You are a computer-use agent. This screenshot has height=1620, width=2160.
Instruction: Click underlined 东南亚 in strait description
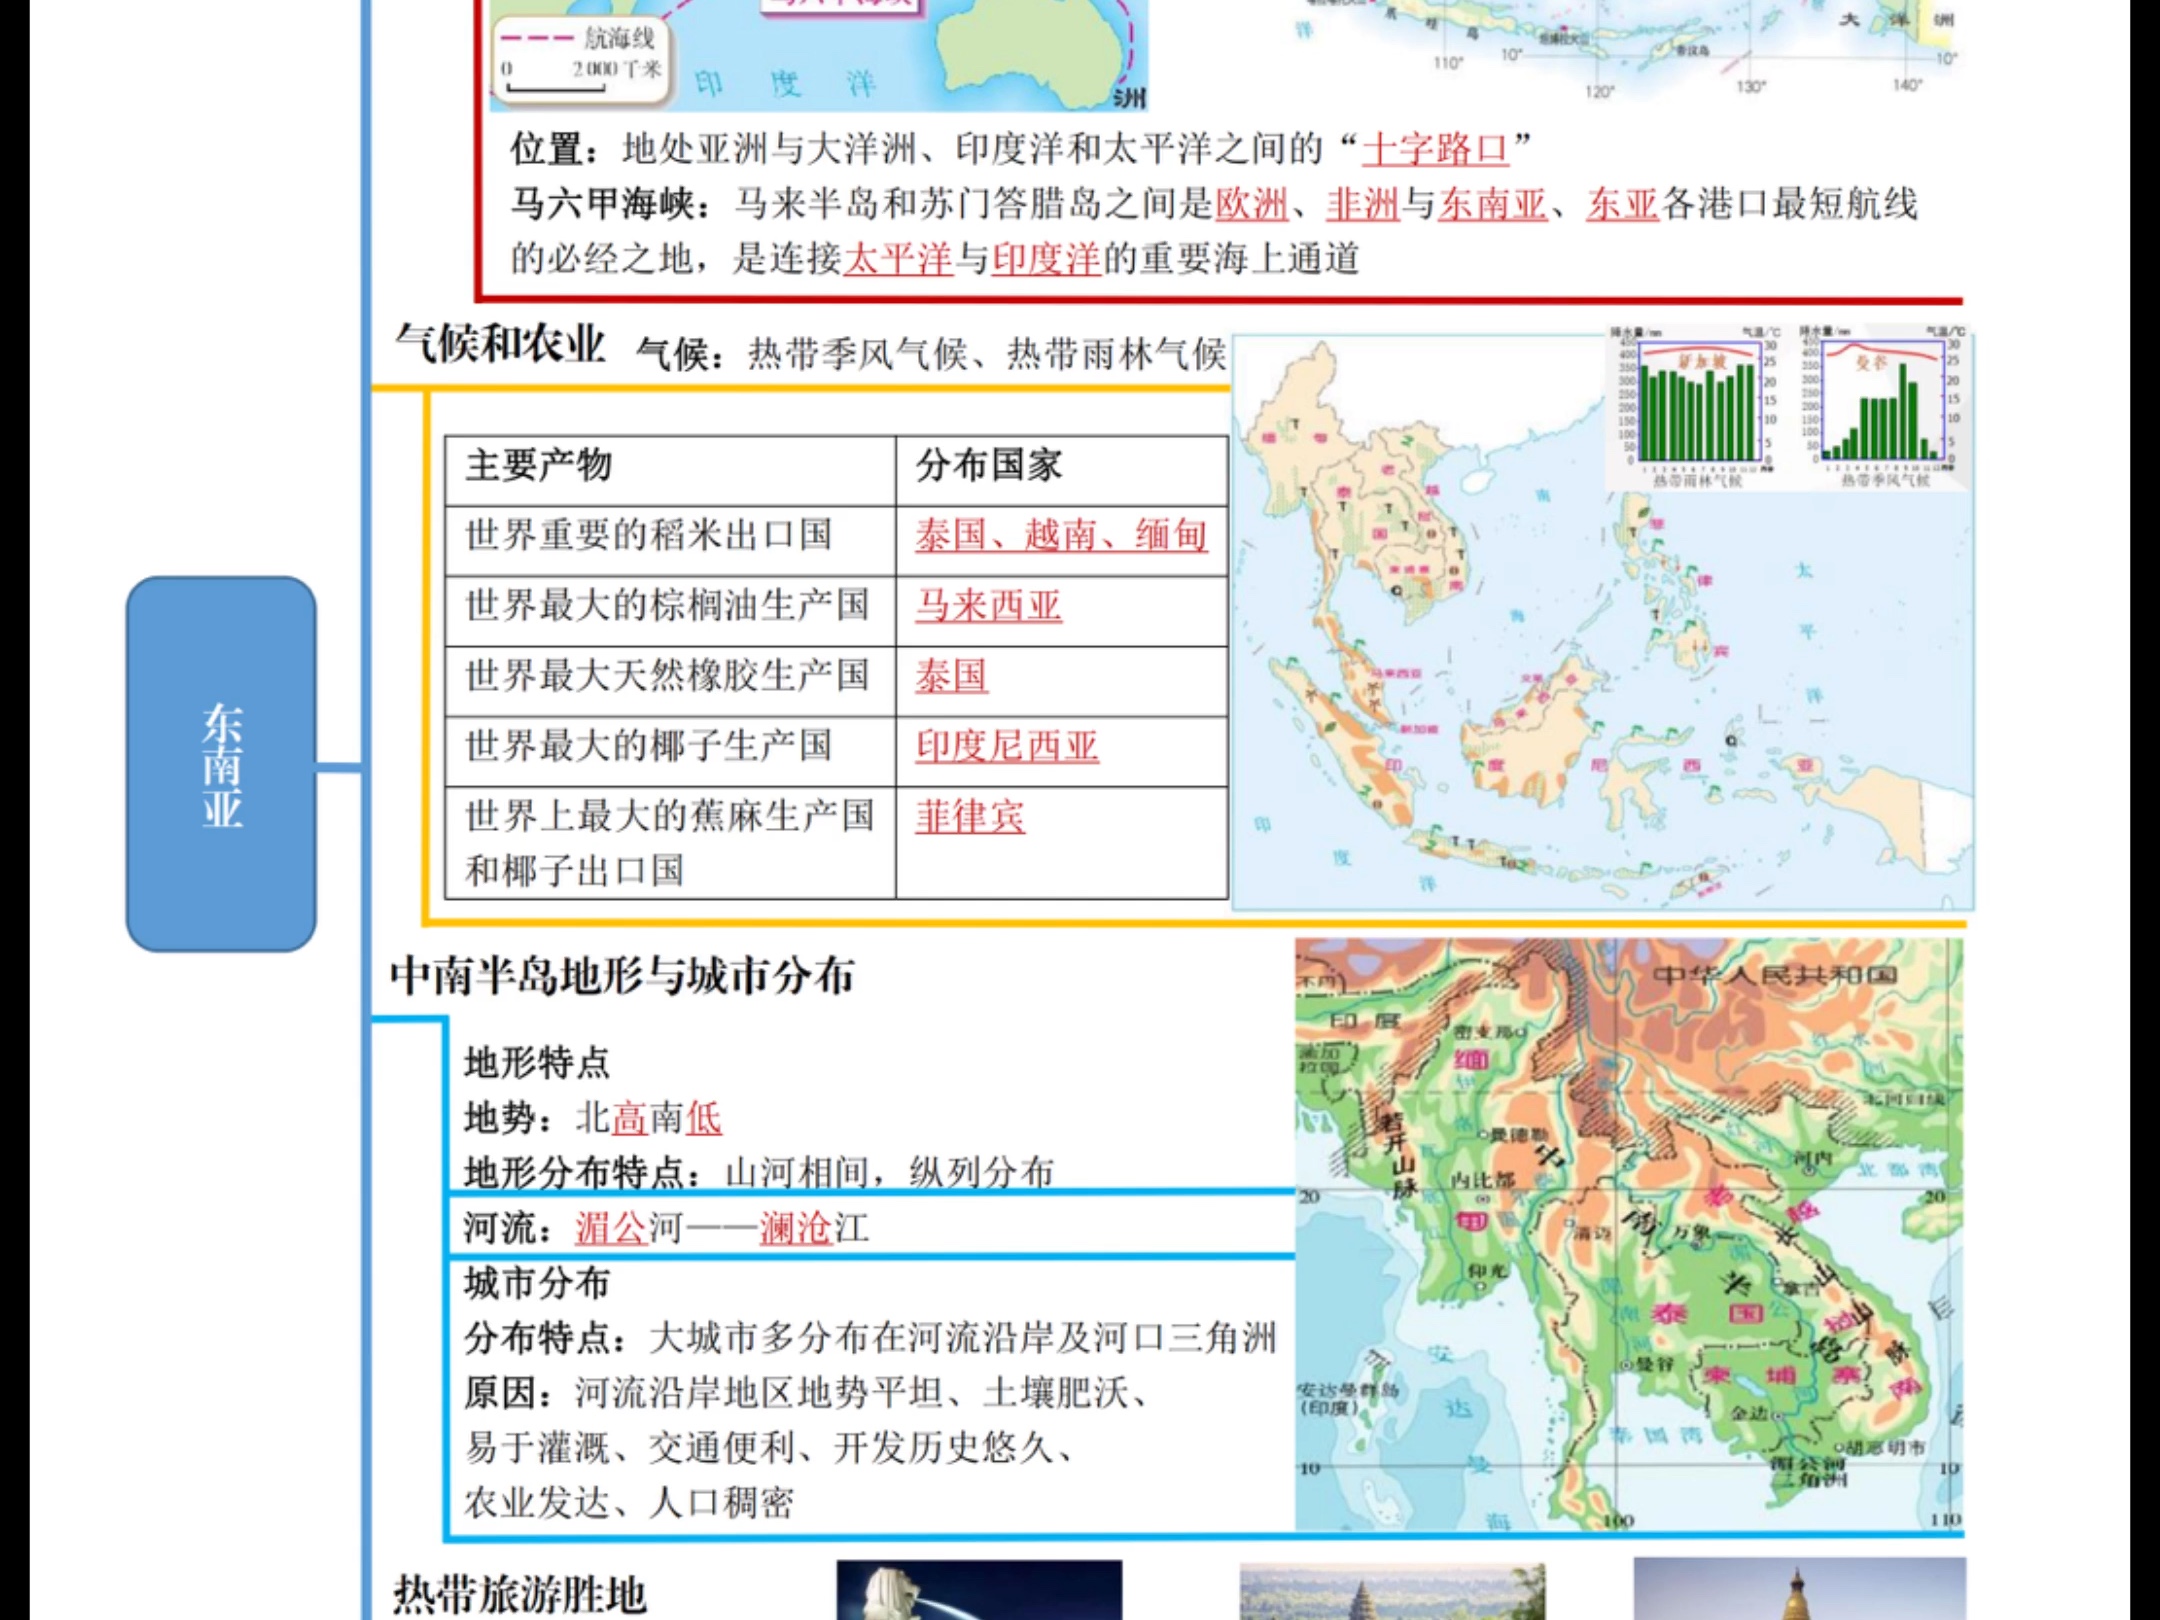[x=1493, y=204]
